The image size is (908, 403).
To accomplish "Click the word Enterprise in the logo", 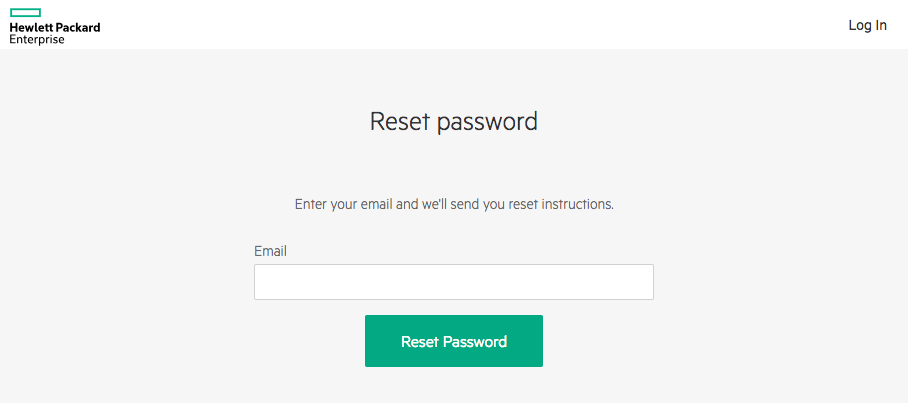I will pyautogui.click(x=37, y=40).
